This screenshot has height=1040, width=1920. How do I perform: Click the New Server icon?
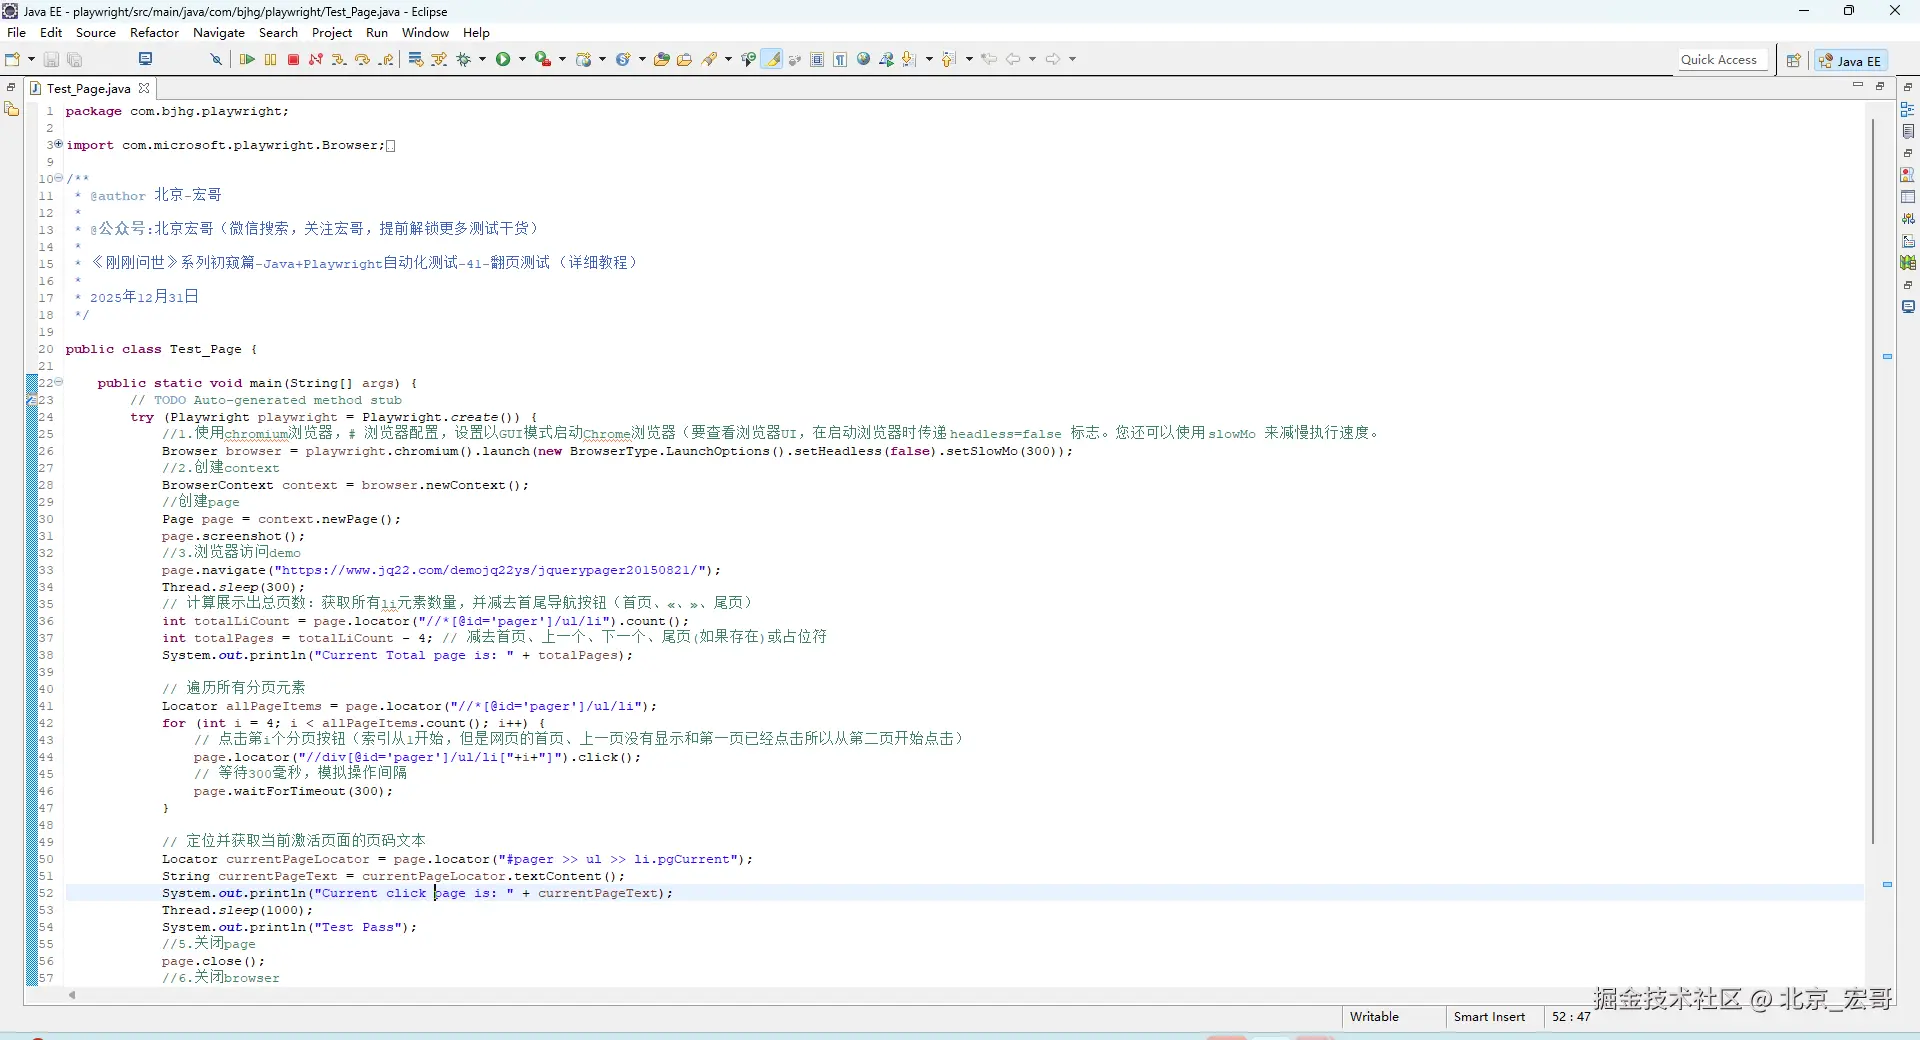click(584, 60)
